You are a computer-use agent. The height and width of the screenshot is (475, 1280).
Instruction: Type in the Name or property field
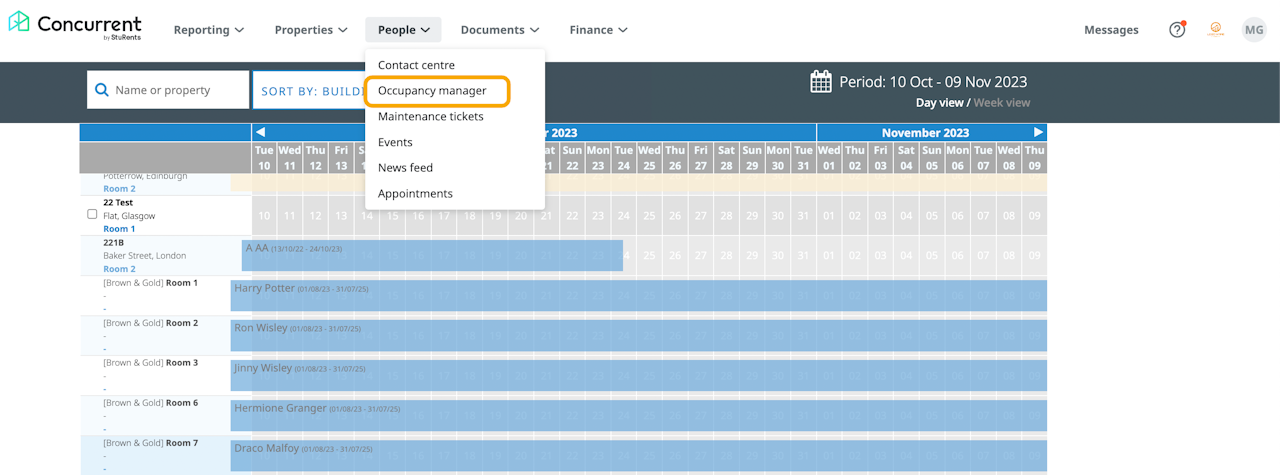(176, 90)
